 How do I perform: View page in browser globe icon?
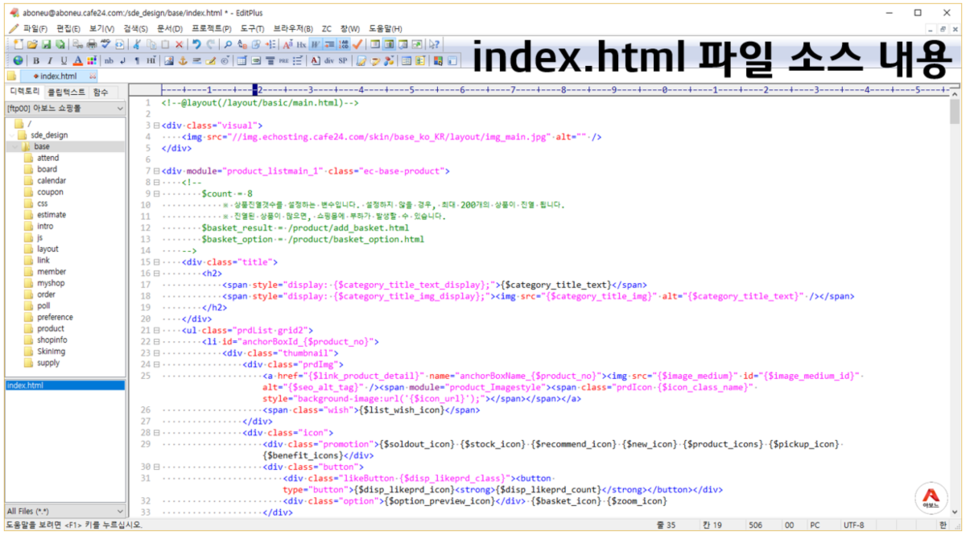[18, 60]
